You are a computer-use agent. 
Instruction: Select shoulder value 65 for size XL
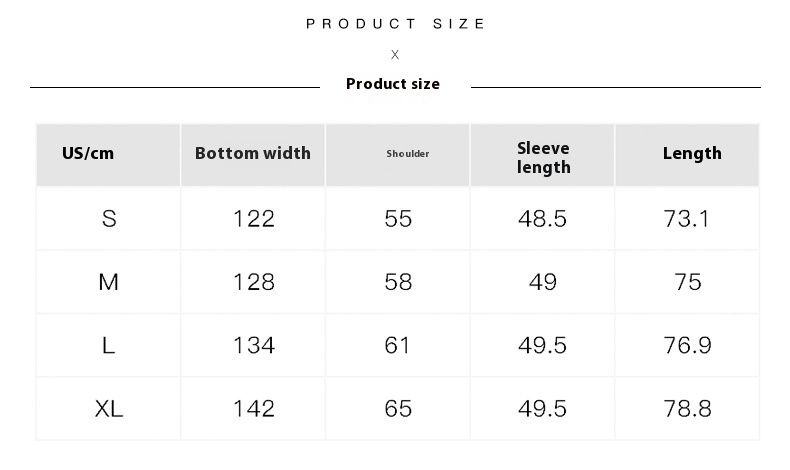(398, 408)
